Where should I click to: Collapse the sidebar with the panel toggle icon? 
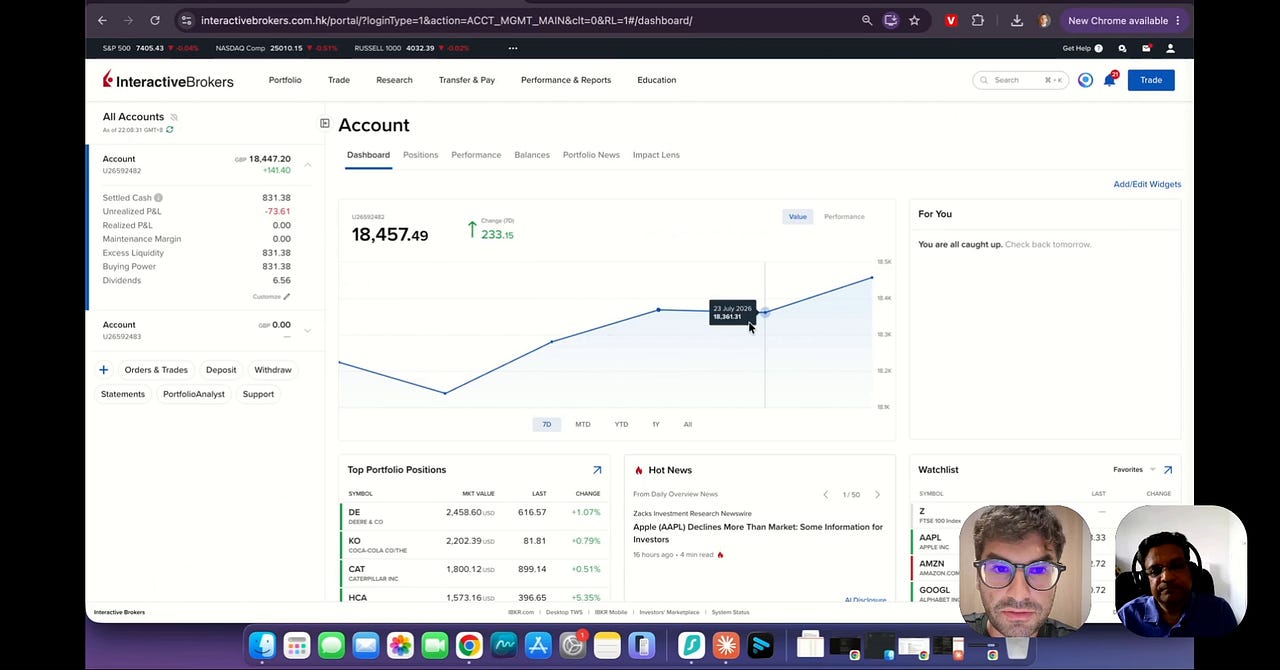325,123
